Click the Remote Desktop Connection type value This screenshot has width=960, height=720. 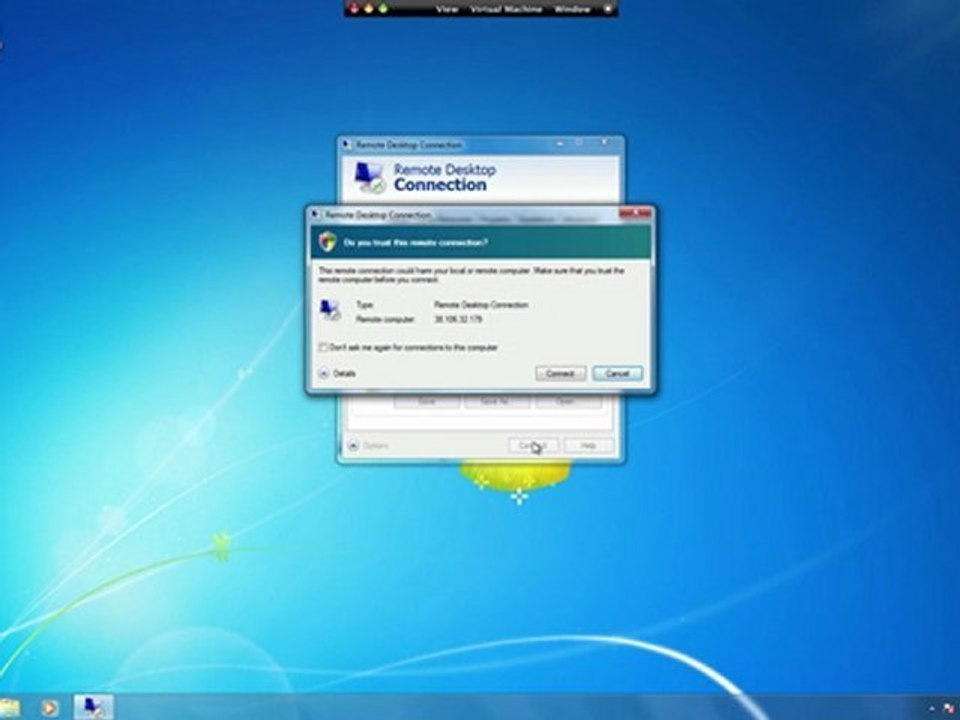coord(481,304)
